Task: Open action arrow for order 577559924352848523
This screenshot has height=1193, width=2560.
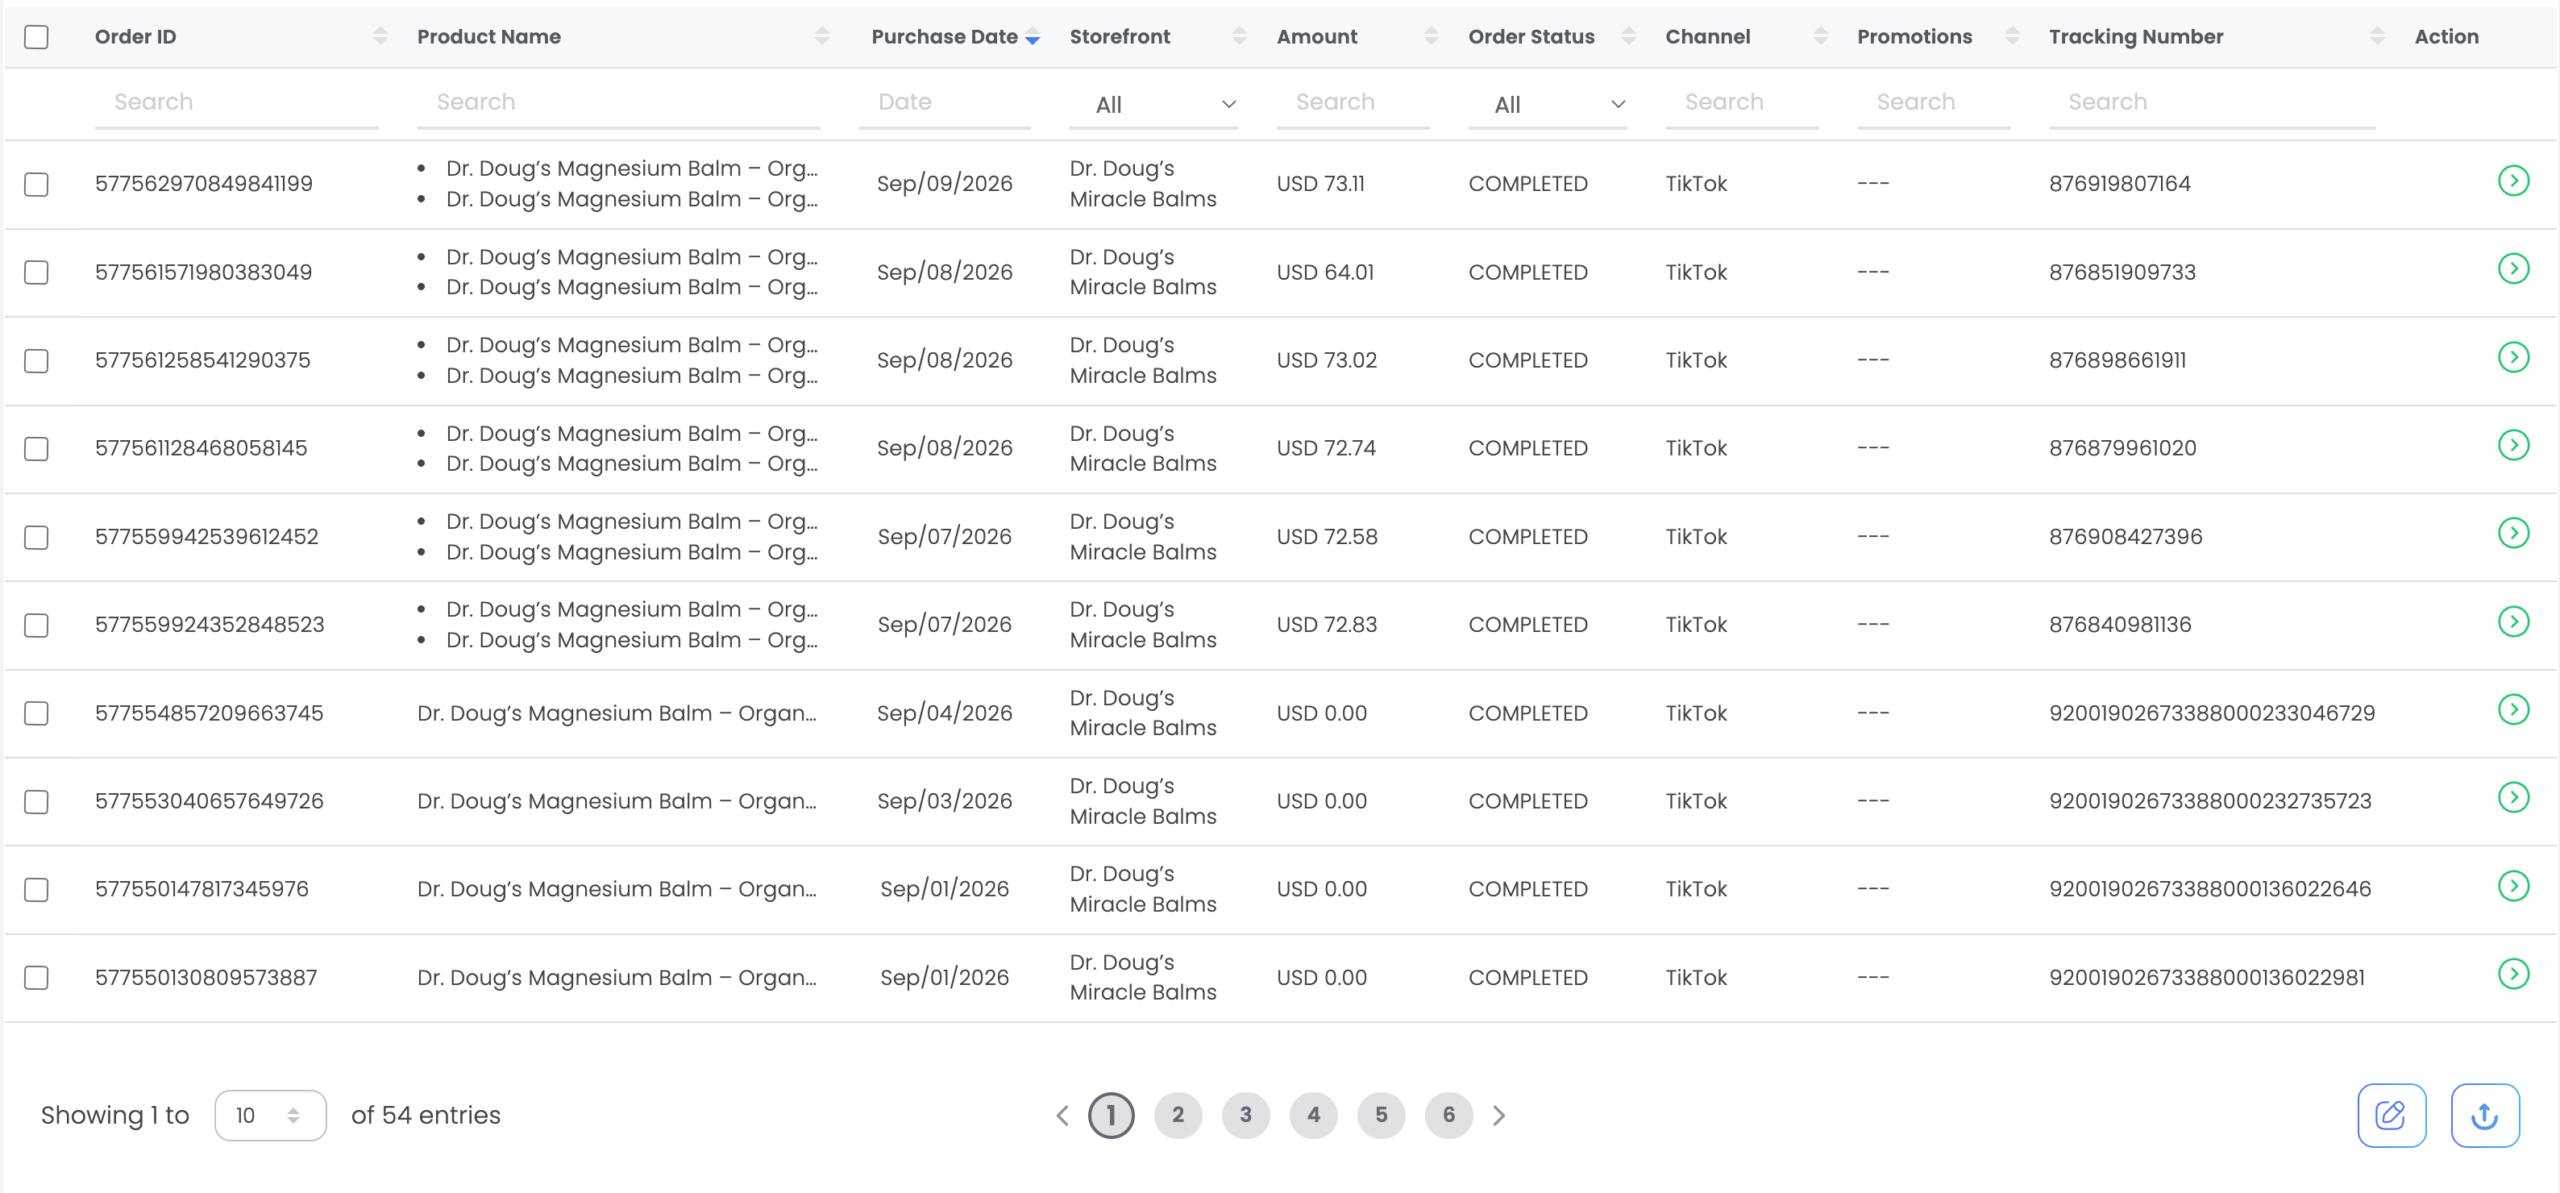Action: point(2513,621)
